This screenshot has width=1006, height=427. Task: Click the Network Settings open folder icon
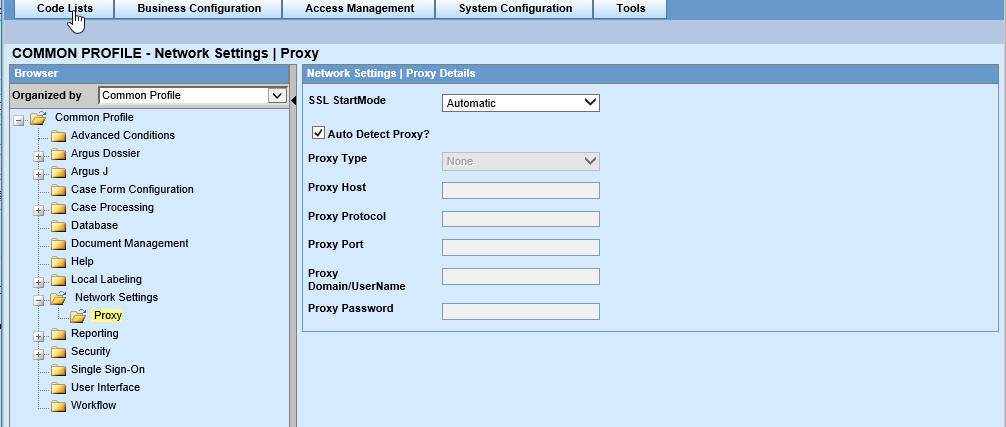point(58,298)
